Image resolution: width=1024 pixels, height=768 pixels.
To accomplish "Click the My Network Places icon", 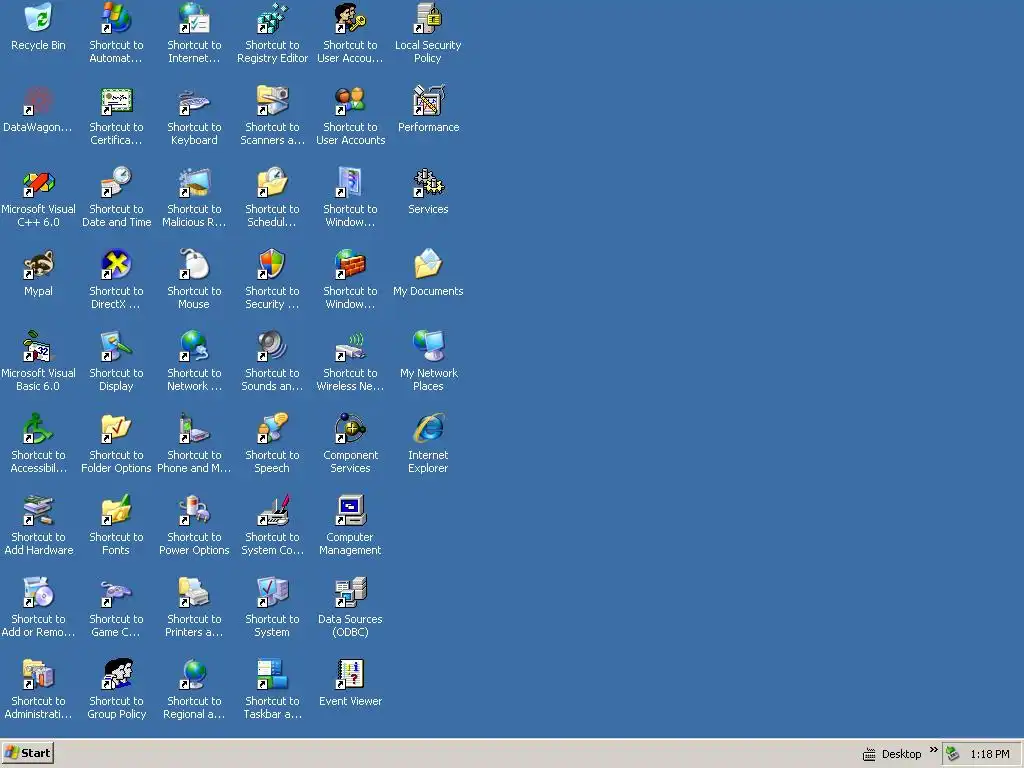I will 428,347.
